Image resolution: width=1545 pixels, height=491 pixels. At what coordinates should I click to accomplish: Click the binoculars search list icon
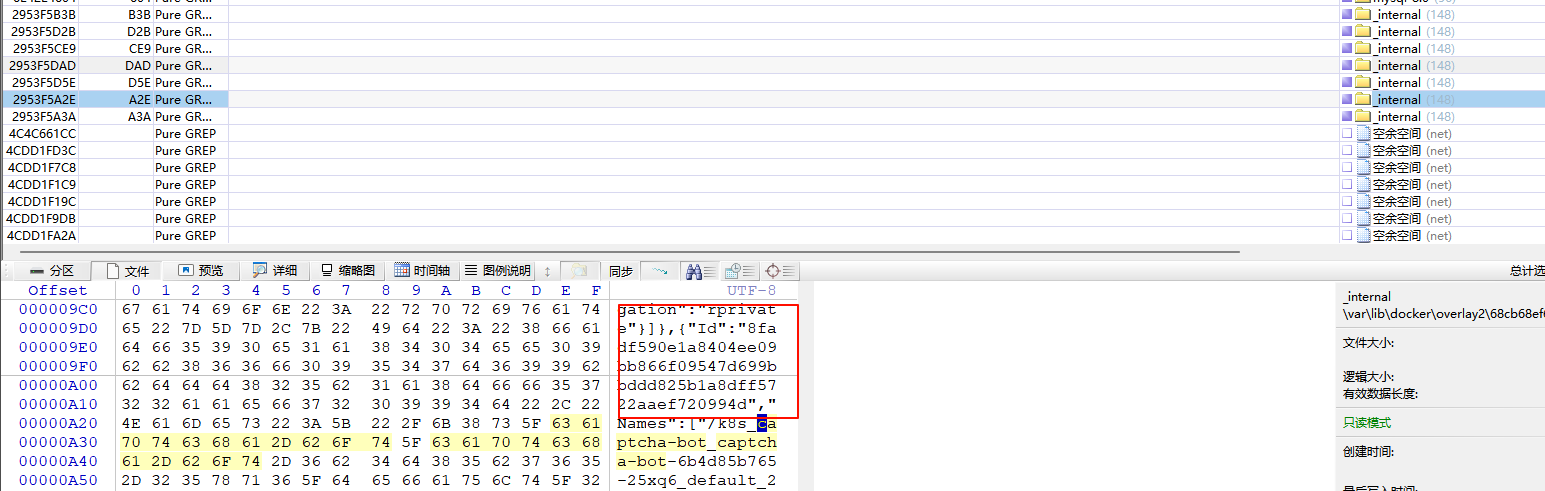tap(700, 271)
